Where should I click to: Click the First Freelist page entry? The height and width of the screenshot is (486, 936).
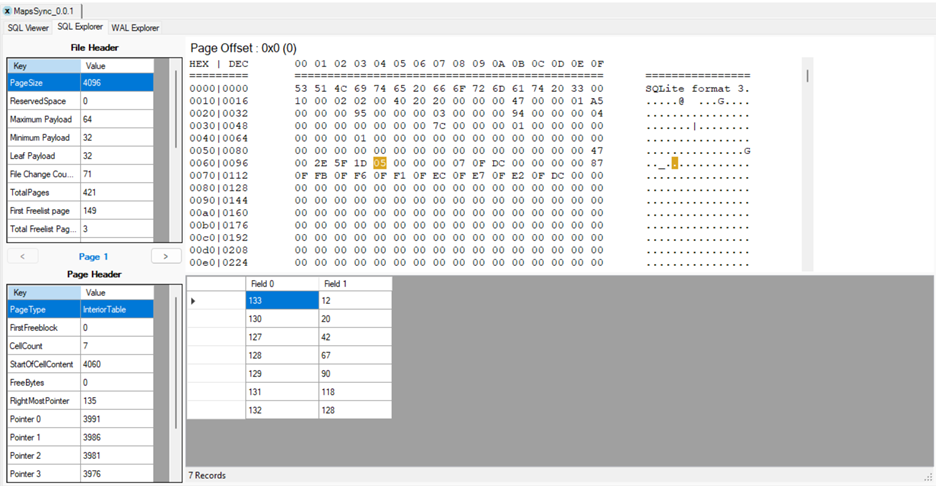point(80,210)
